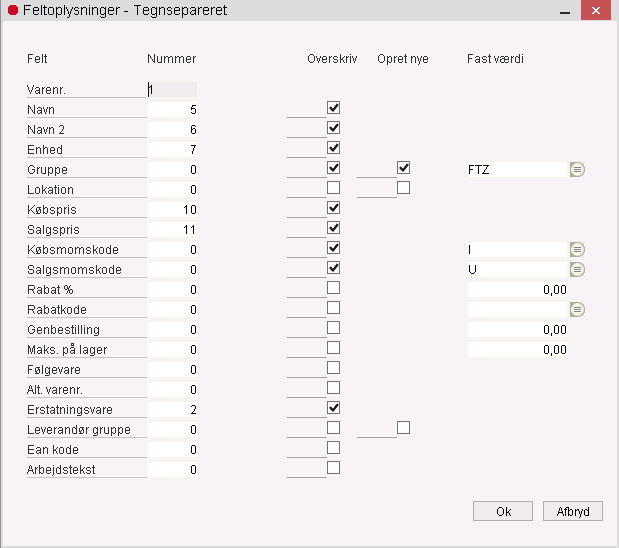Click the Købsmomskode number field
This screenshot has height=548, width=619.
172,250
